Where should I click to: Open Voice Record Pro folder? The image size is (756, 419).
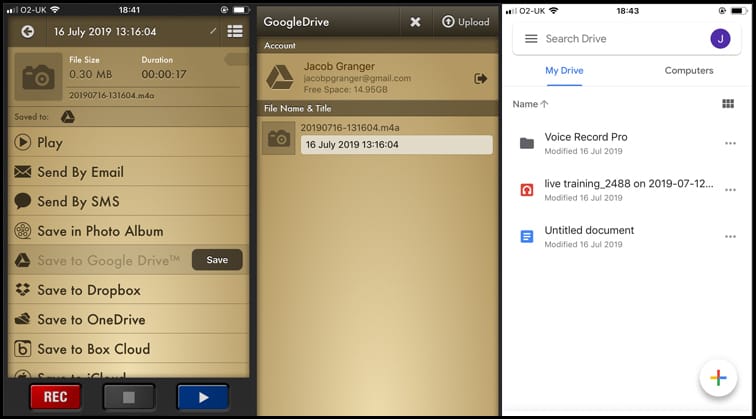point(626,143)
